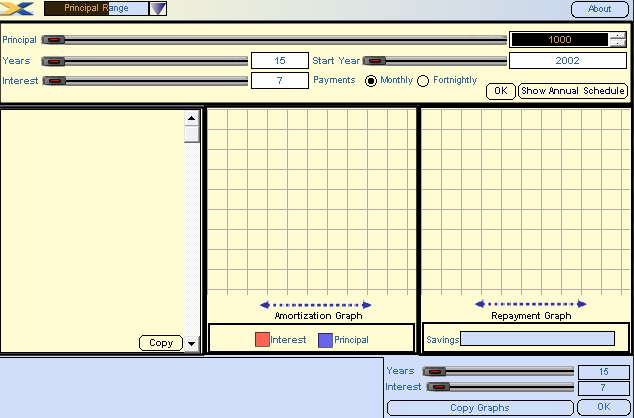Click the blue Principal legend swatch
The width and height of the screenshot is (634, 418).
point(325,340)
